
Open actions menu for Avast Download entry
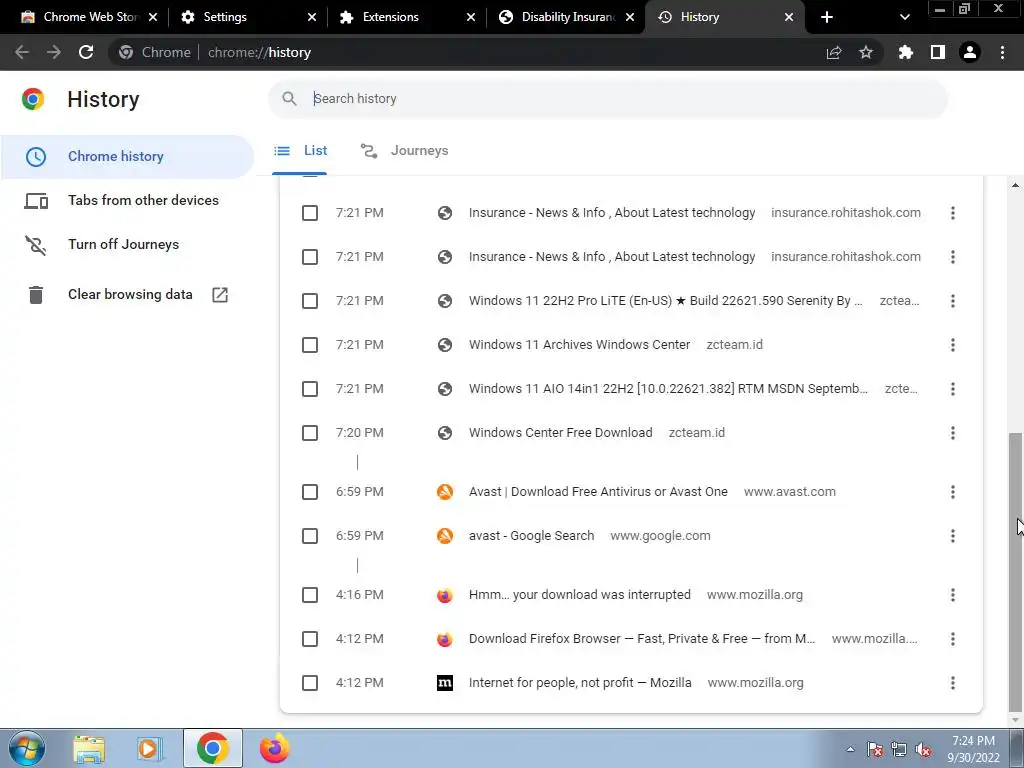tap(953, 492)
